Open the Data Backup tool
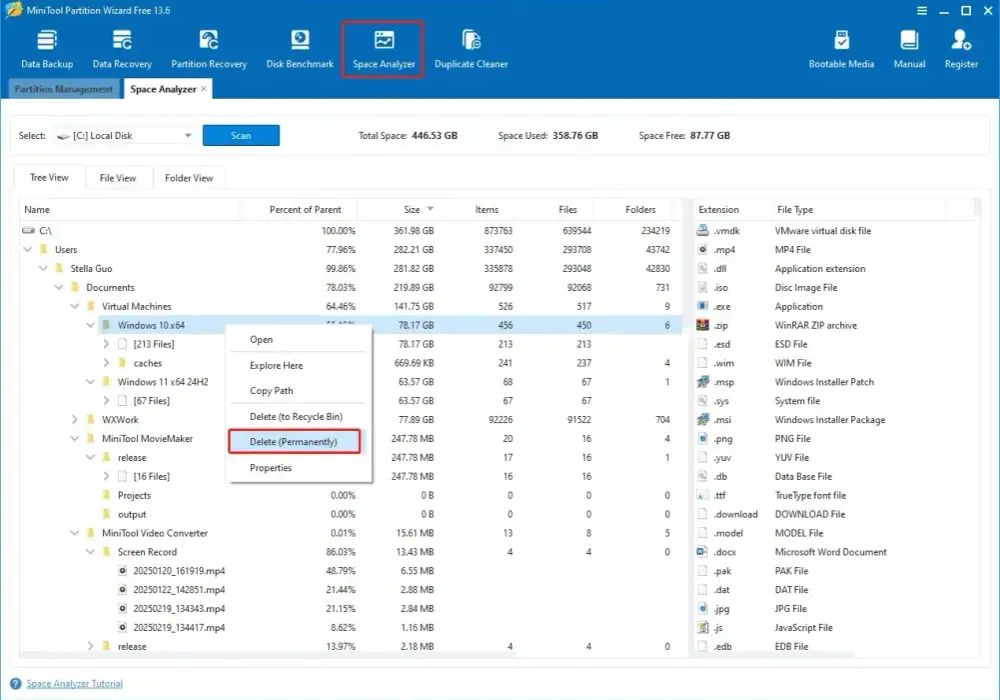Screen dimensions: 1000x700 click(x=47, y=48)
